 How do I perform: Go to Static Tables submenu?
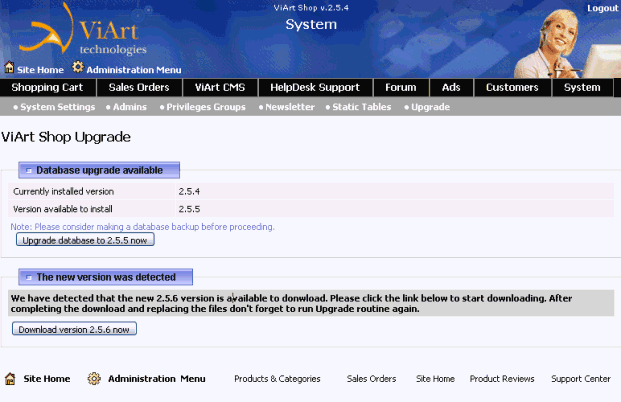click(x=362, y=107)
